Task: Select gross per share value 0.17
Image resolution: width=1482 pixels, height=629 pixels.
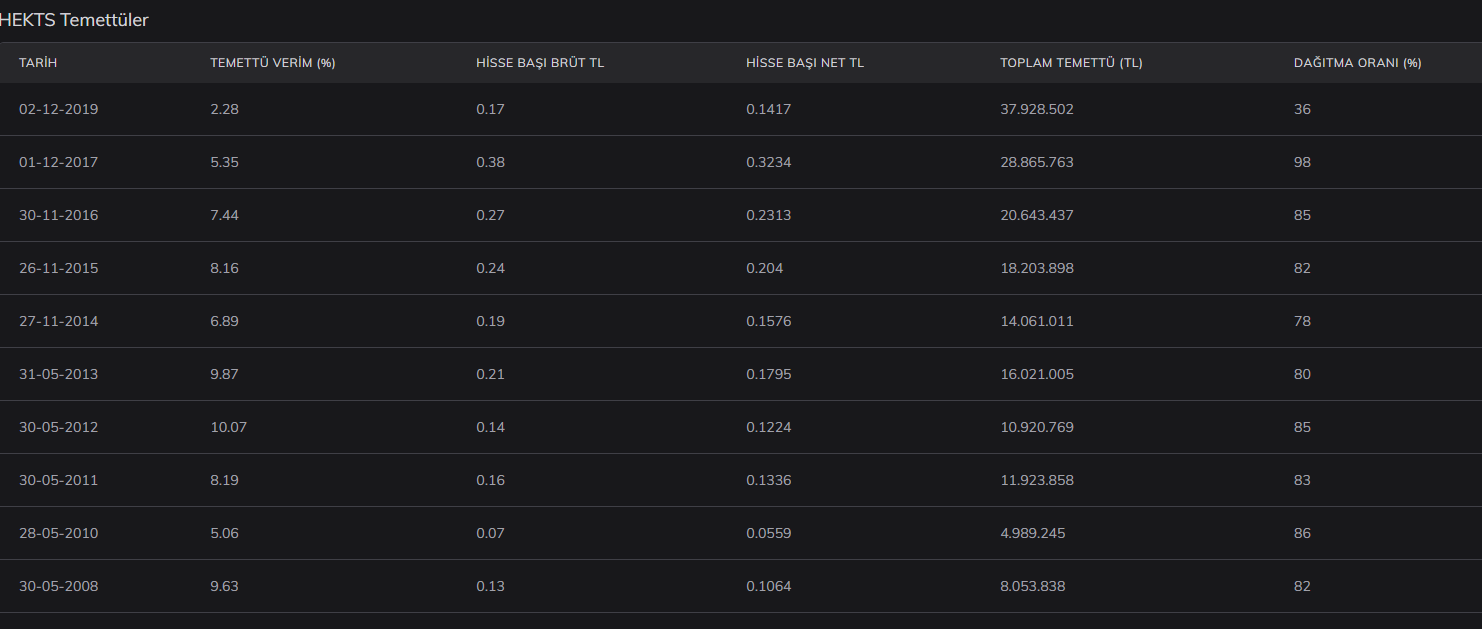Action: [x=490, y=109]
